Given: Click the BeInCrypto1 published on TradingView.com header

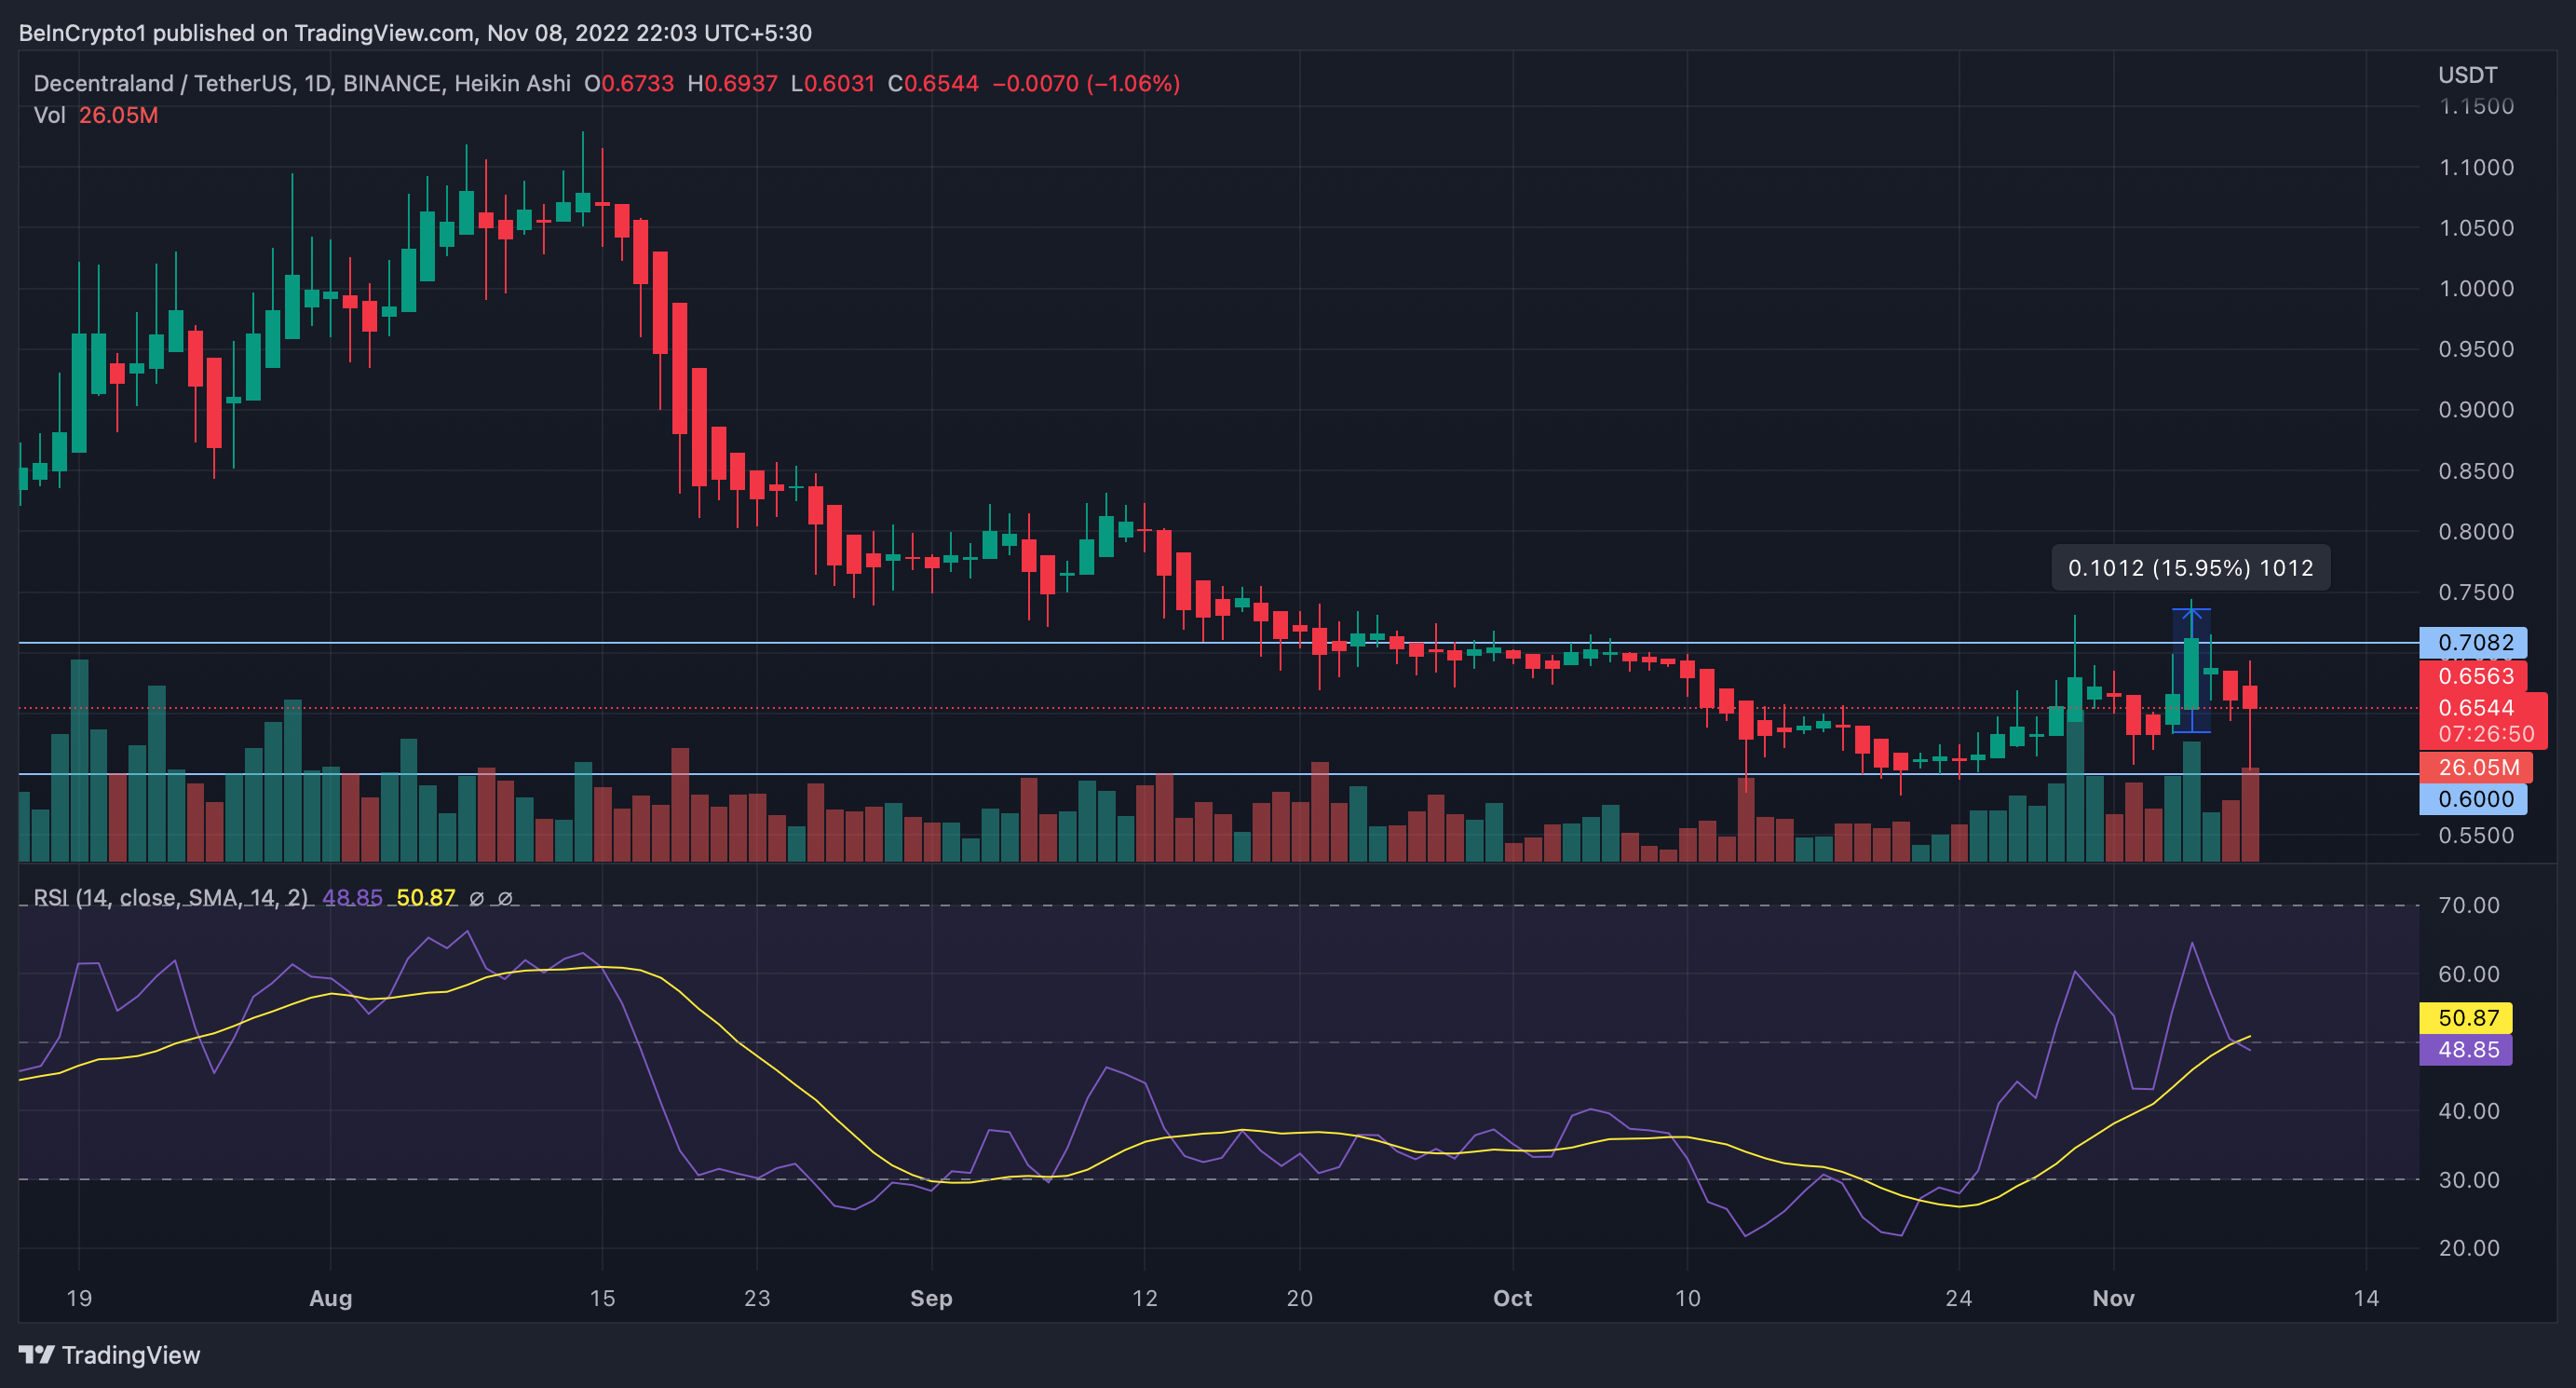Looking at the screenshot, I should (415, 33).
